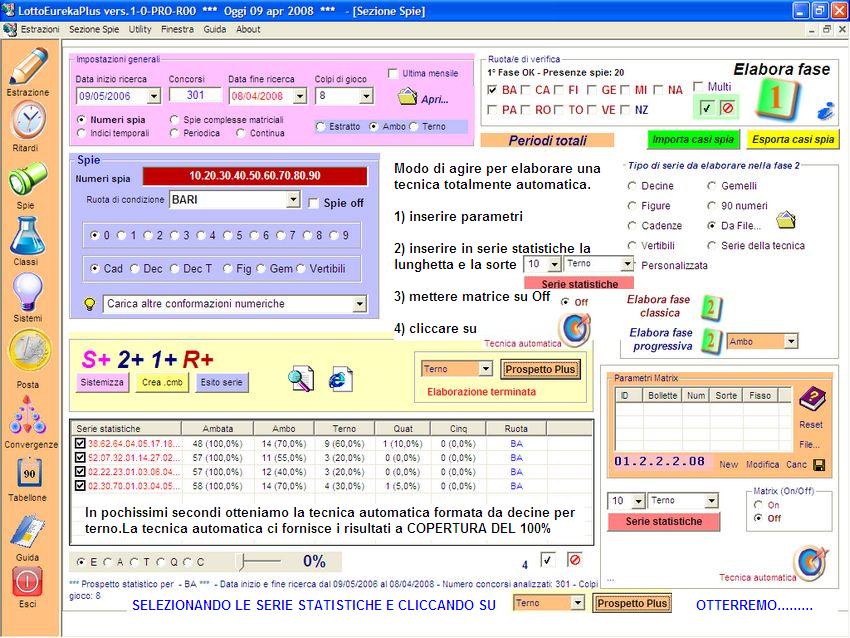Image resolution: width=850 pixels, height=638 pixels.
Task: Open the Classi flask icon
Action: tap(27, 236)
